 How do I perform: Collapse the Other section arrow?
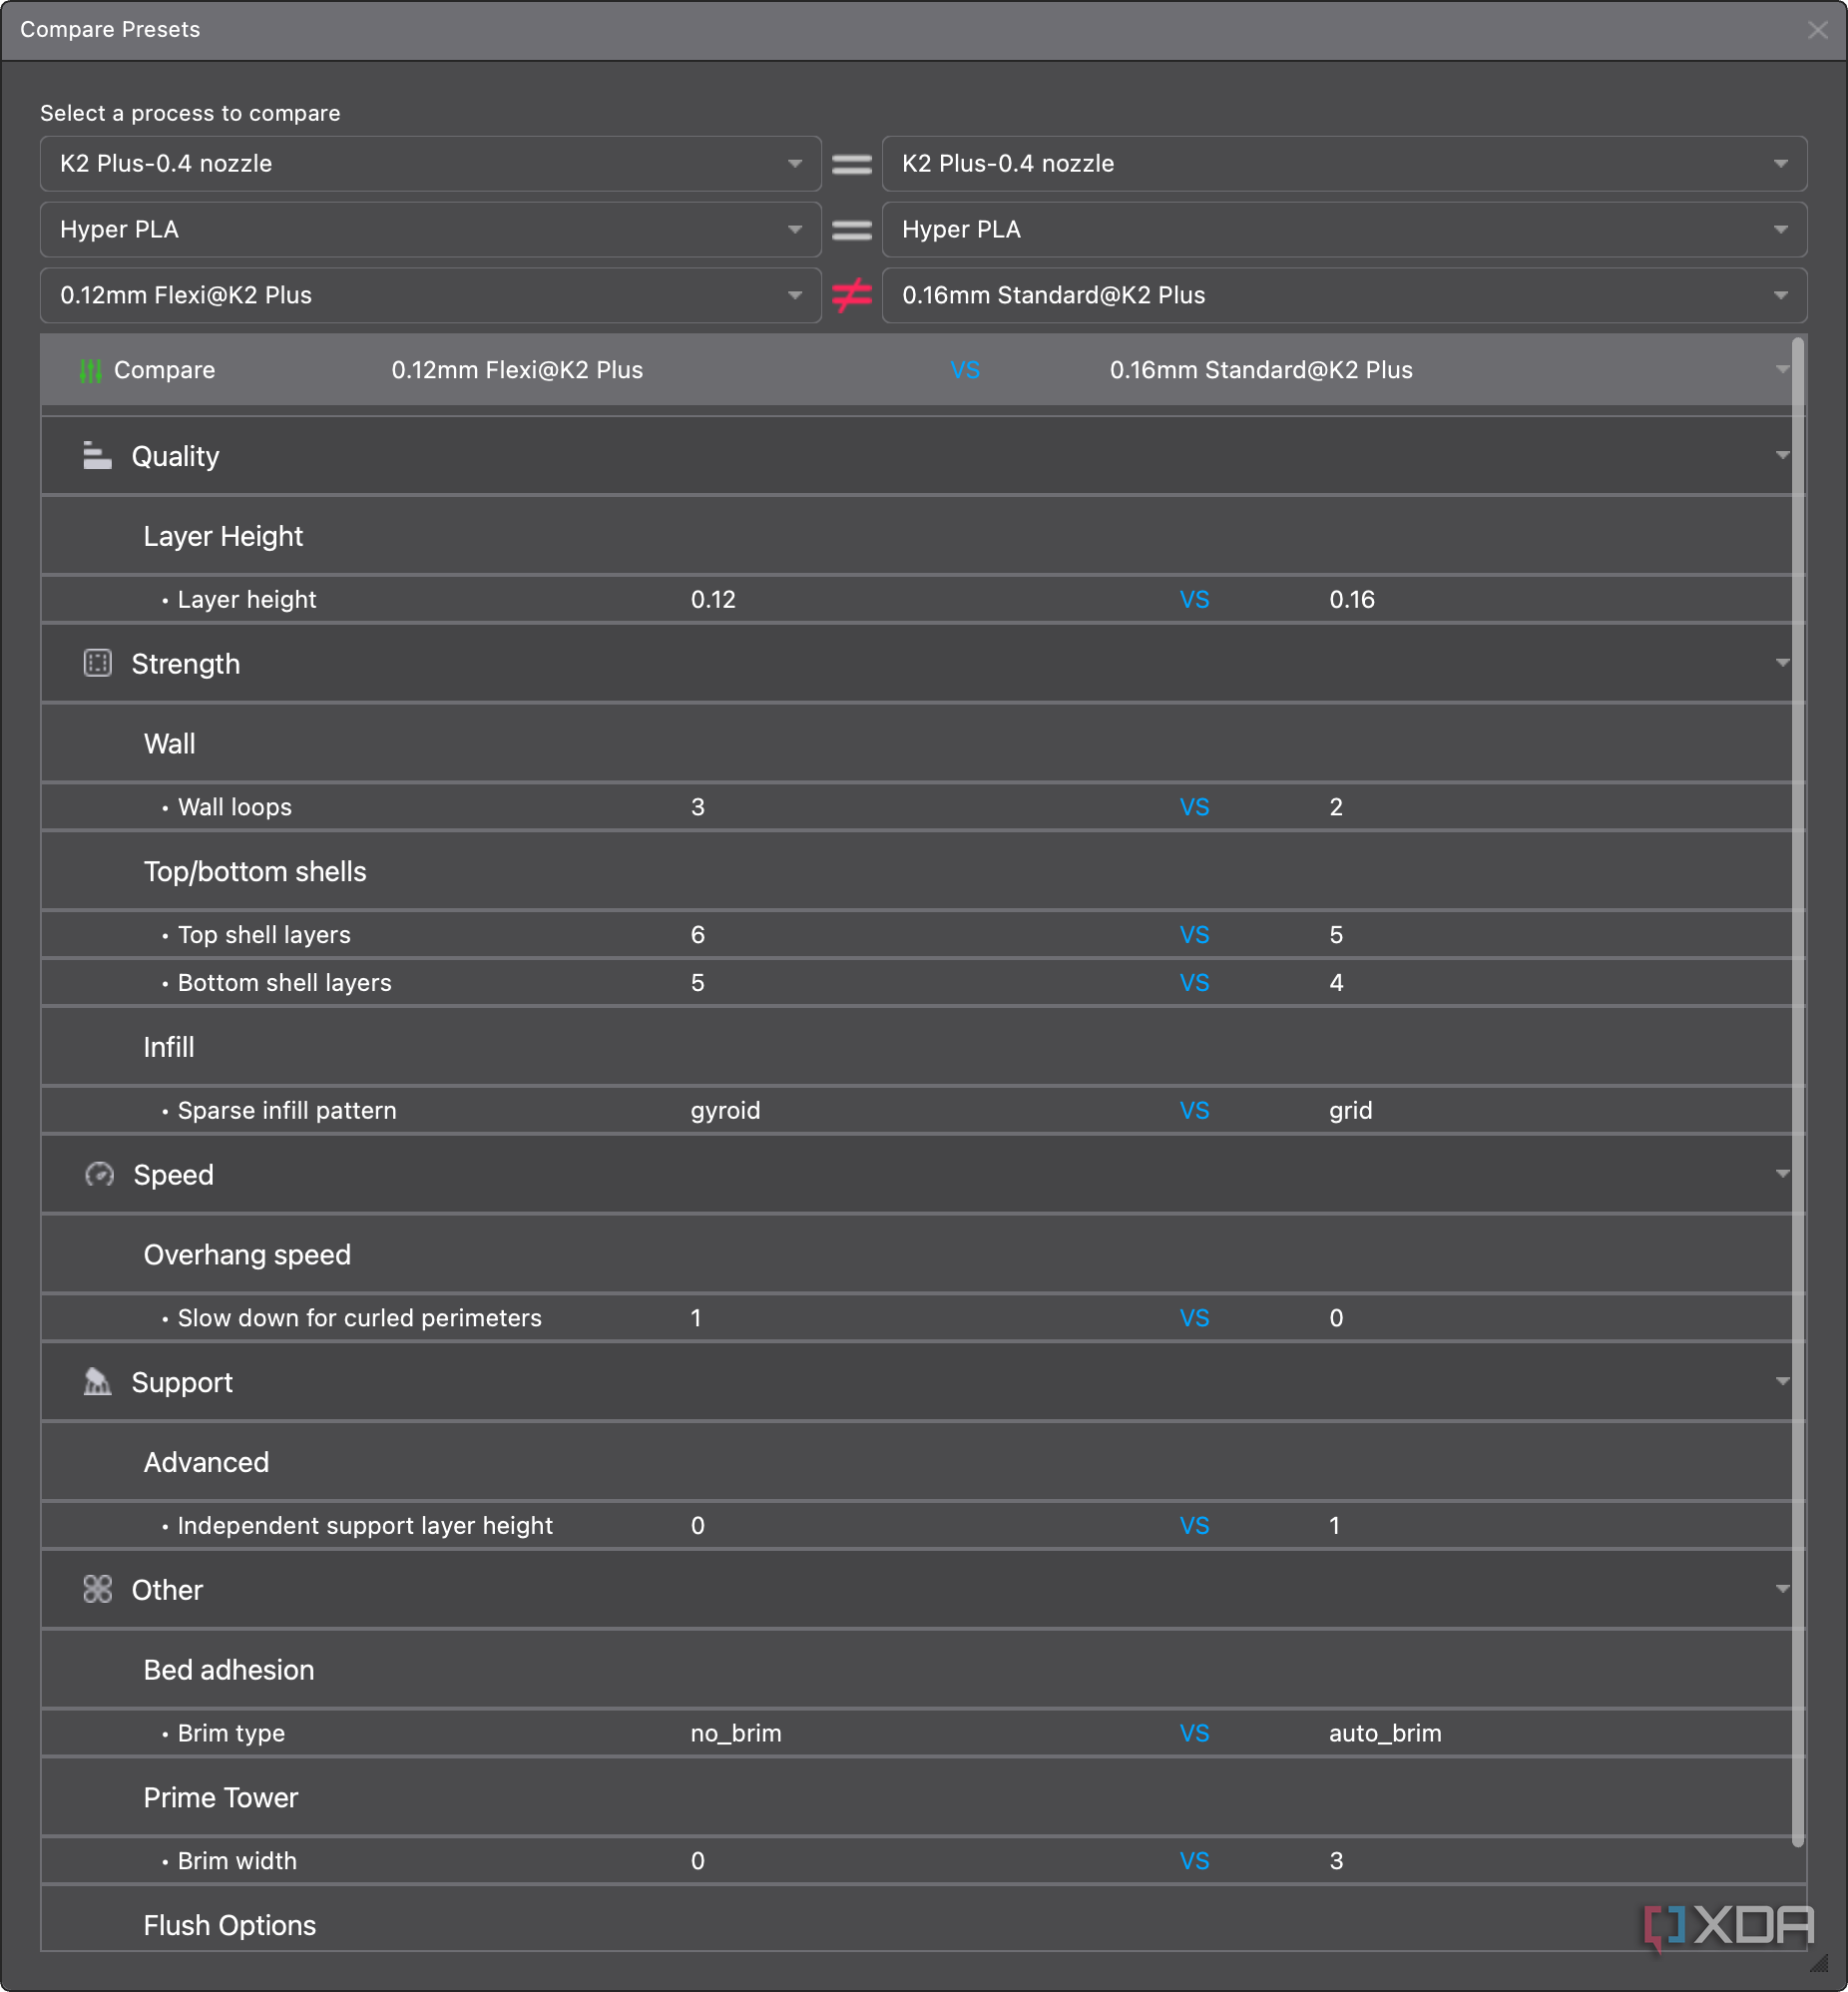pyautogui.click(x=1782, y=1589)
